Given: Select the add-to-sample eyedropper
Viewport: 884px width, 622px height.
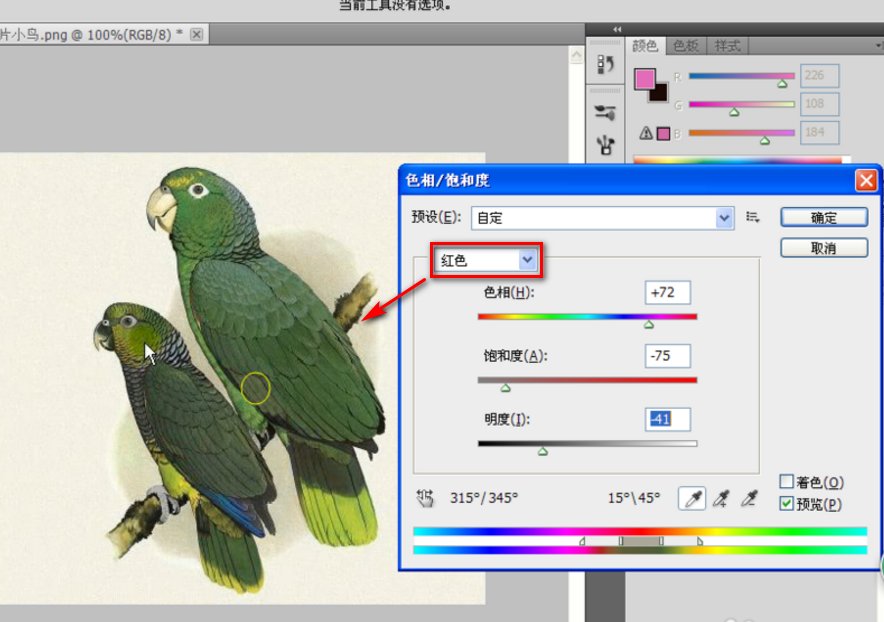Looking at the screenshot, I should 720,499.
